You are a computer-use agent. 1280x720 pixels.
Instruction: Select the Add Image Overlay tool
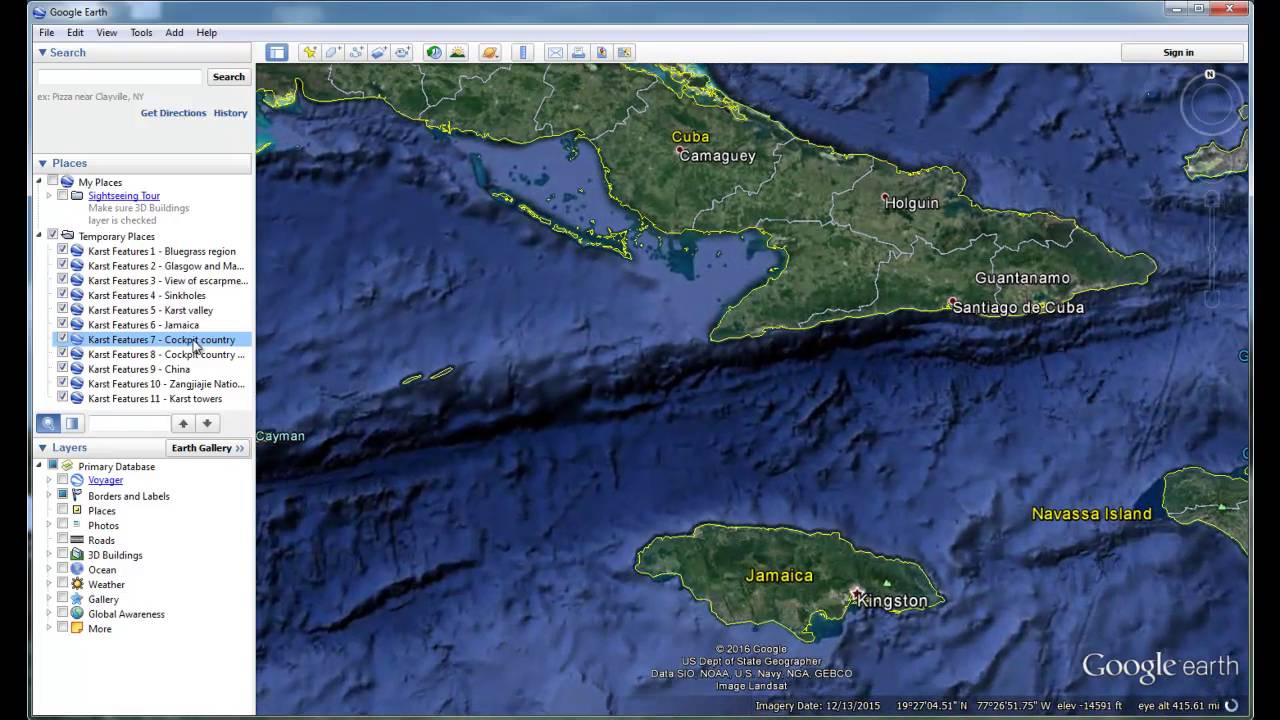(x=379, y=53)
